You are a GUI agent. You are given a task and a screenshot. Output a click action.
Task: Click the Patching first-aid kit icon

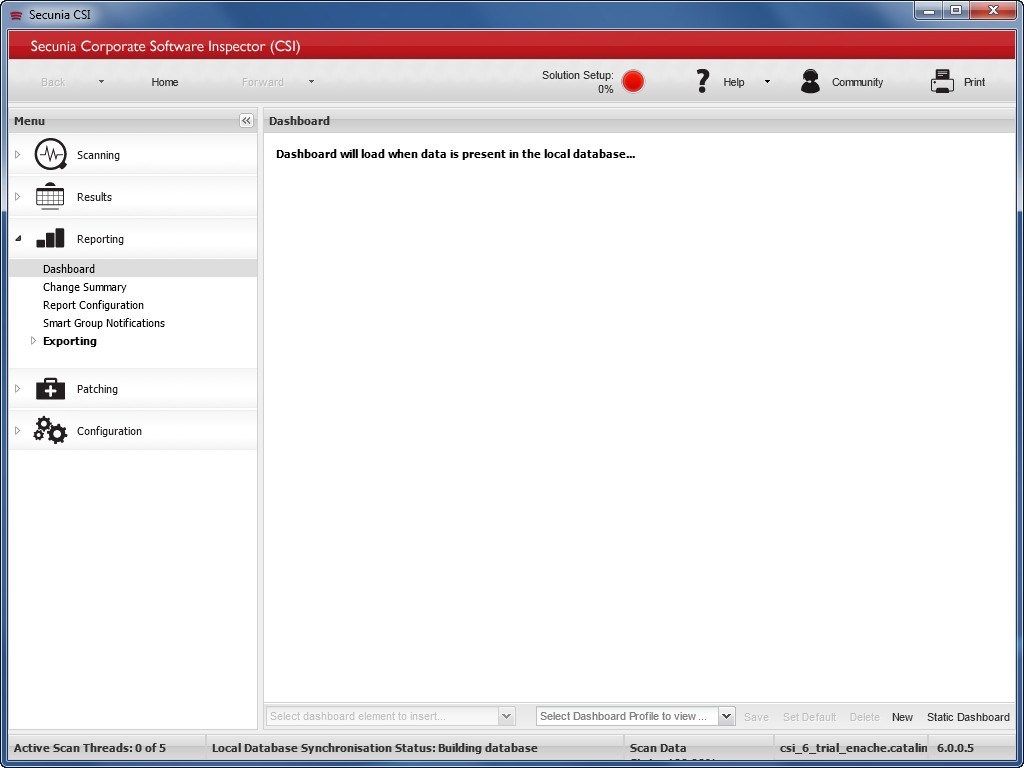tap(50, 389)
